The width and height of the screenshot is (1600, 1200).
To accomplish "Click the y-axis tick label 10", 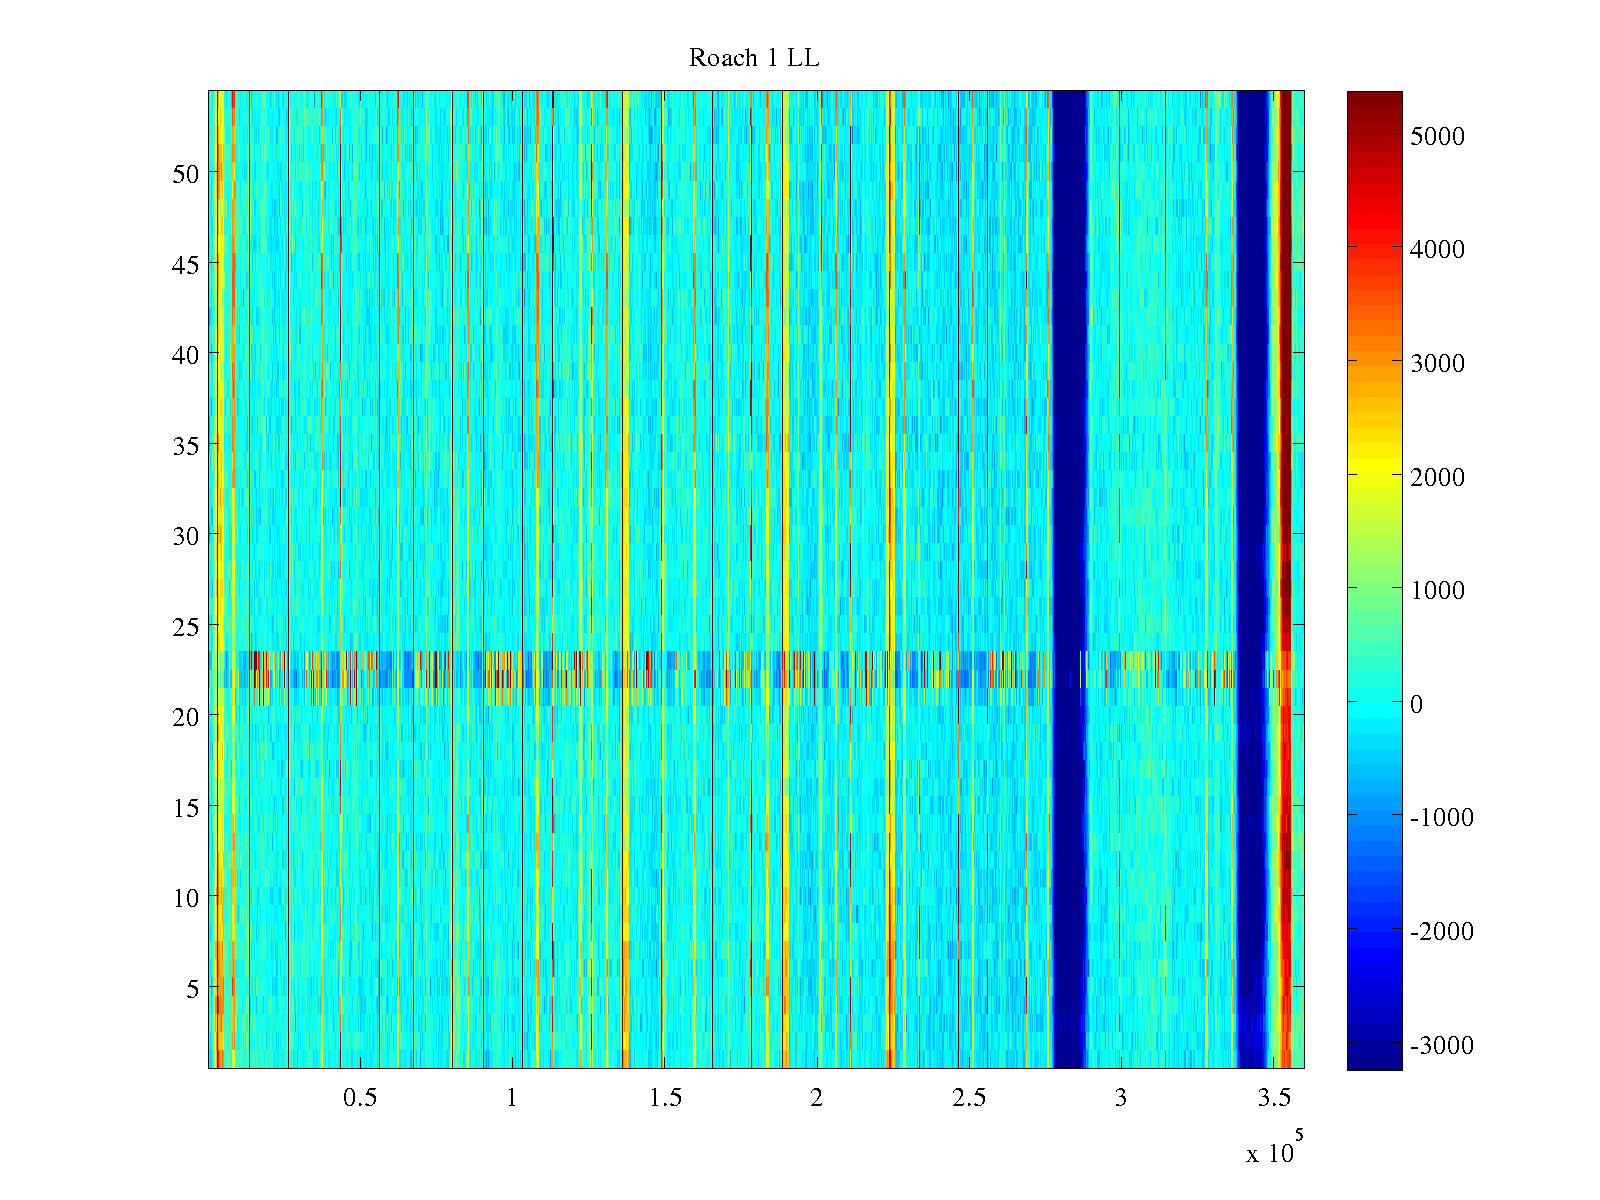I will click(x=186, y=898).
